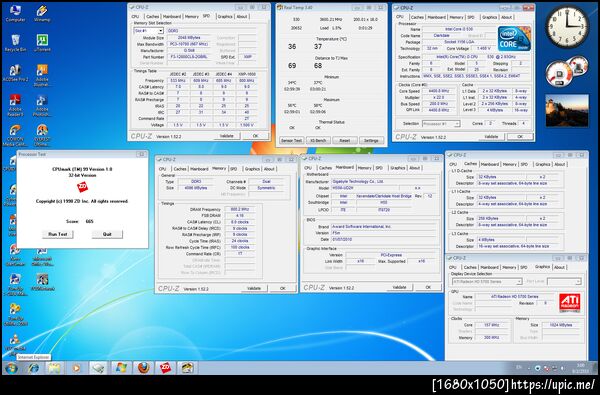Viewport: 600px width, 395px height.
Task: Switch to the ZD CPUmark taskbar icon
Action: tap(165, 368)
